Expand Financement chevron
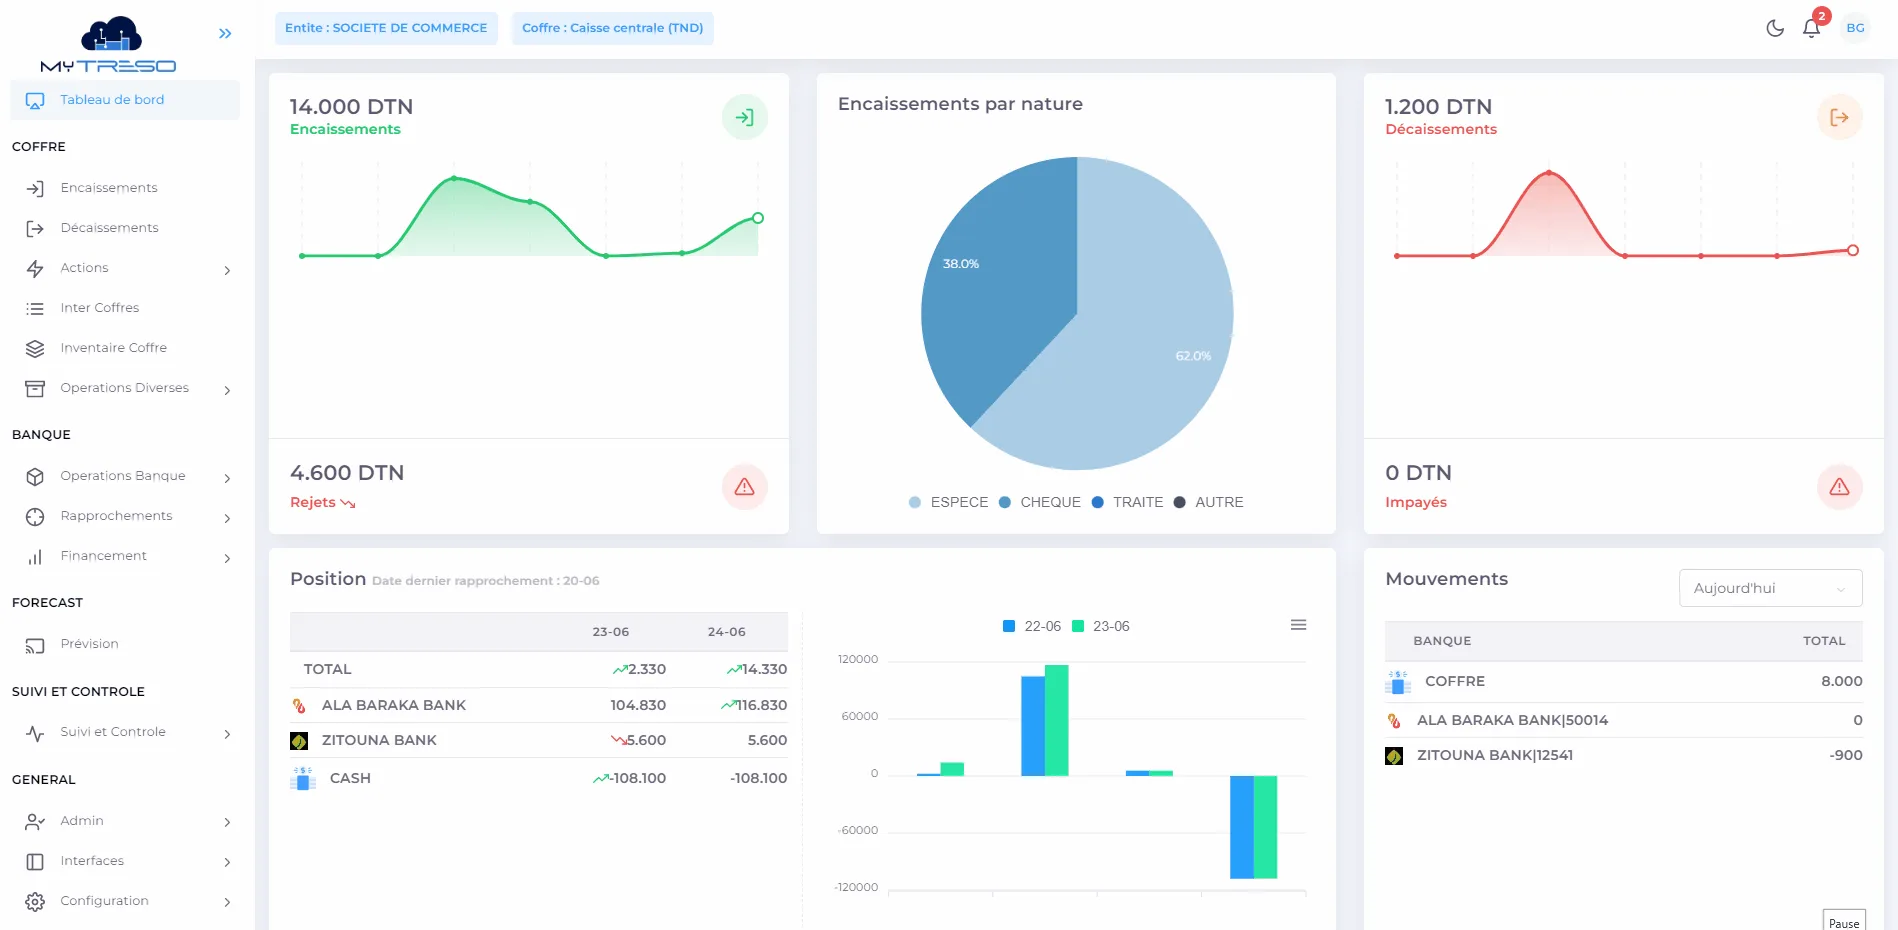Viewport: 1898px width, 930px height. pos(227,558)
